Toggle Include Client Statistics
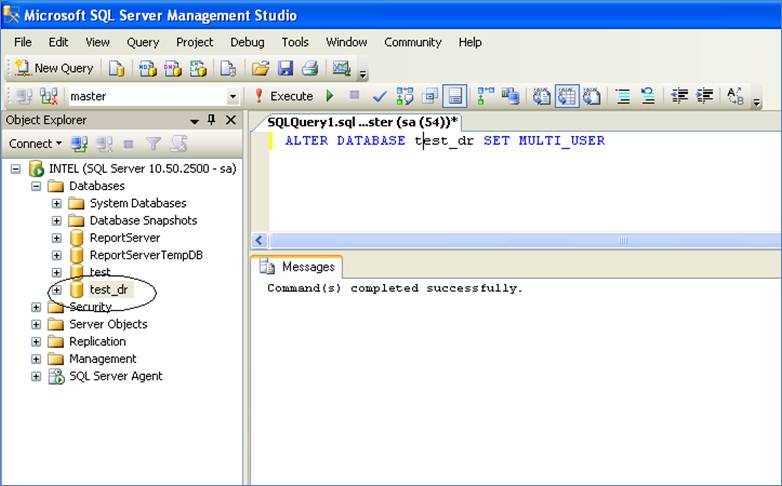 510,96
